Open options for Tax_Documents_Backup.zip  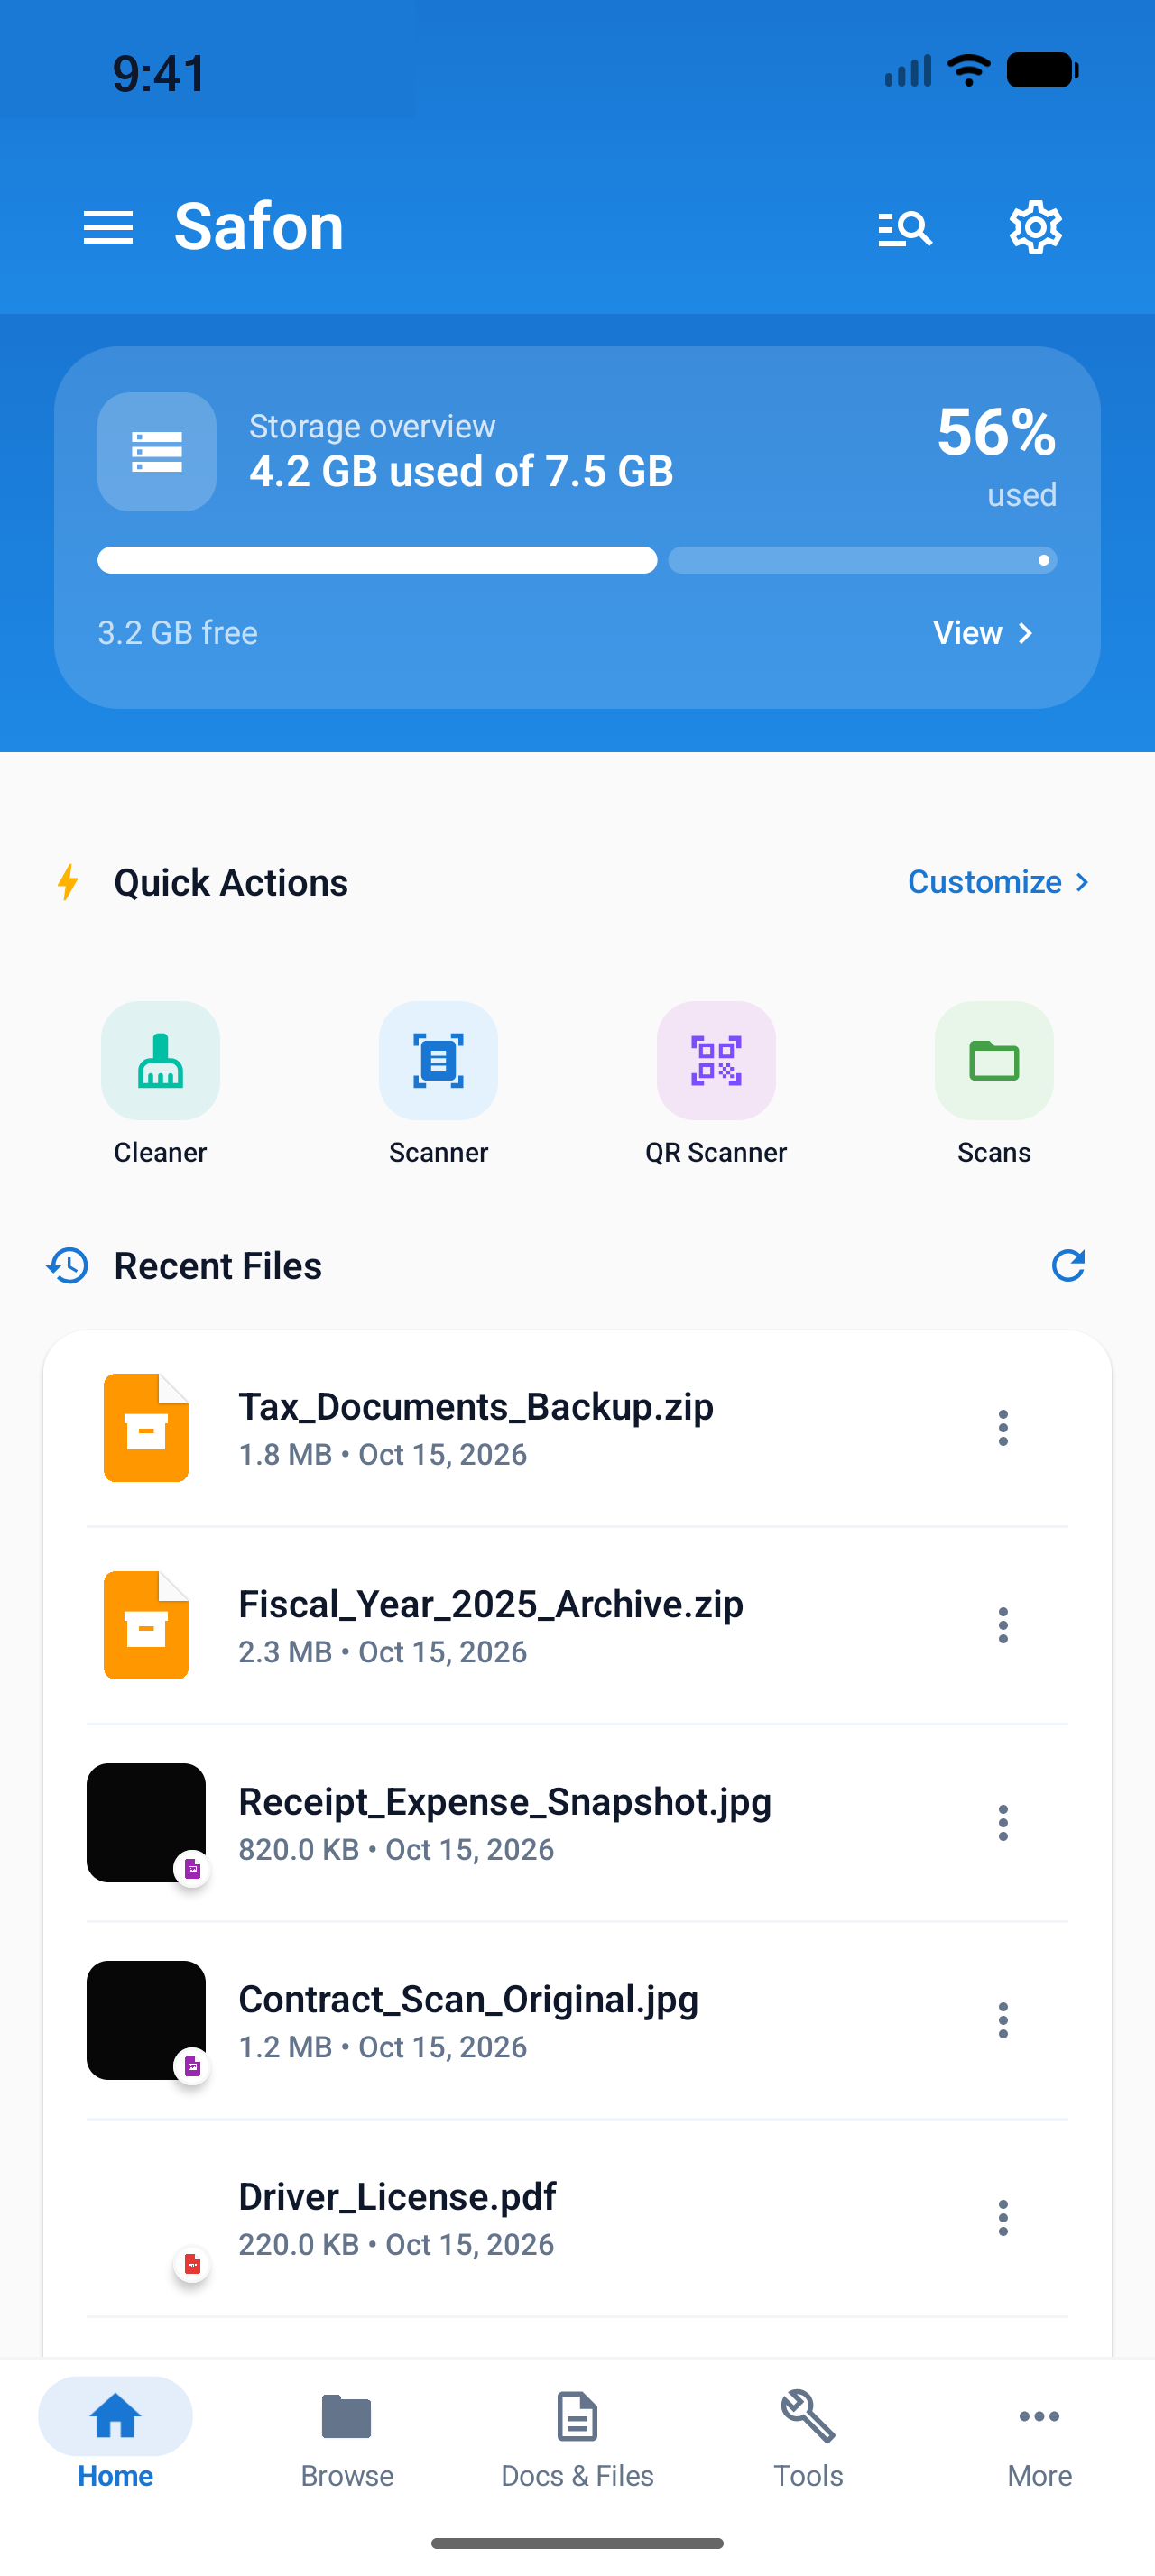tap(1003, 1428)
